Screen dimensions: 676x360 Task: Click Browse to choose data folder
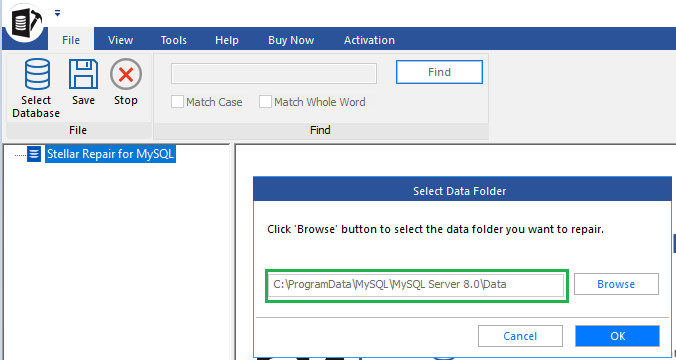pos(616,284)
